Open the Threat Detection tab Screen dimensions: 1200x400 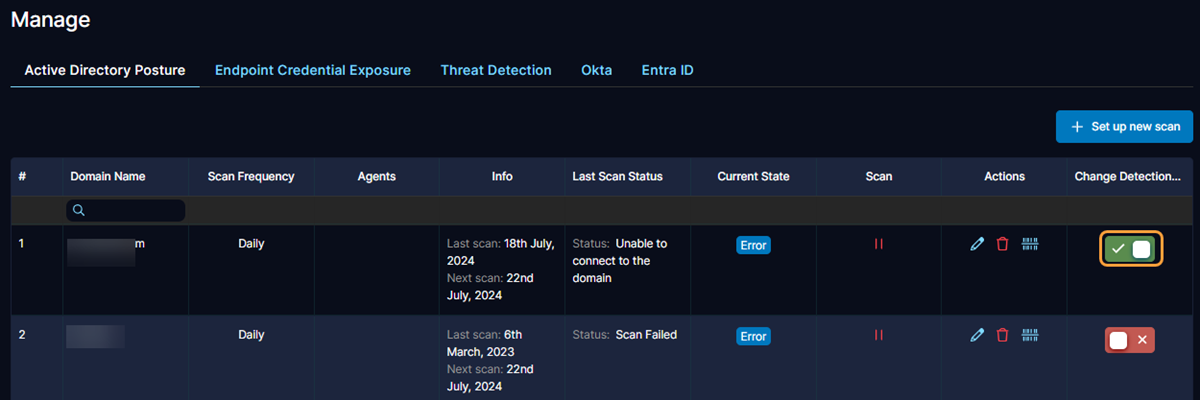[496, 70]
